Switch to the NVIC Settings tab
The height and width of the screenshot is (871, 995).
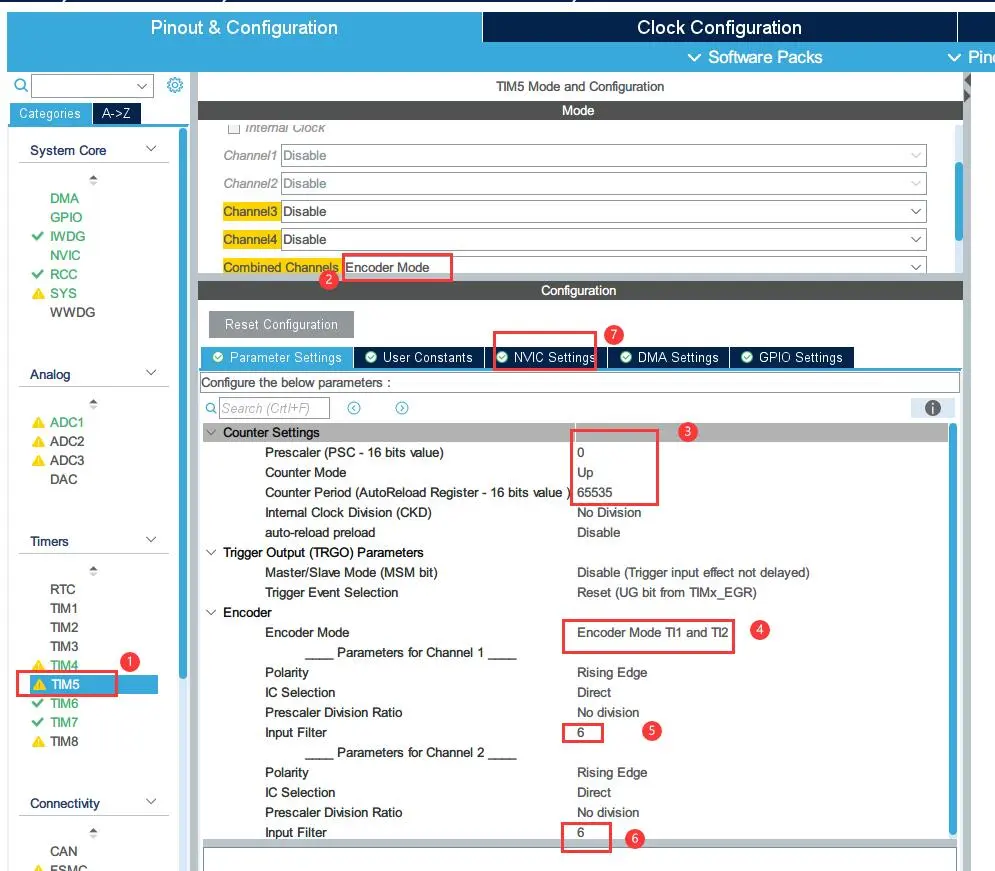[545, 357]
